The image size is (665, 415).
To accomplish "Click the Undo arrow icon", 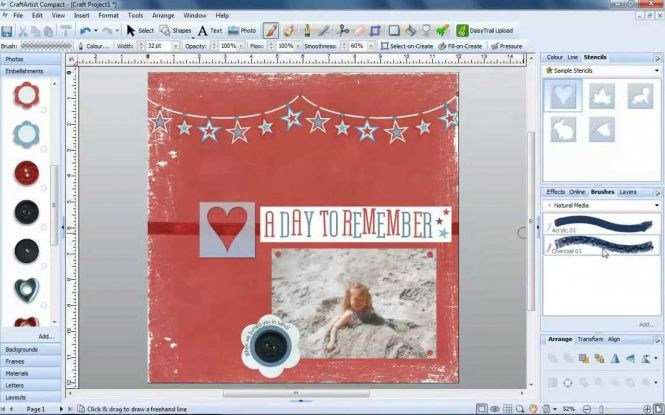I will [x=86, y=31].
